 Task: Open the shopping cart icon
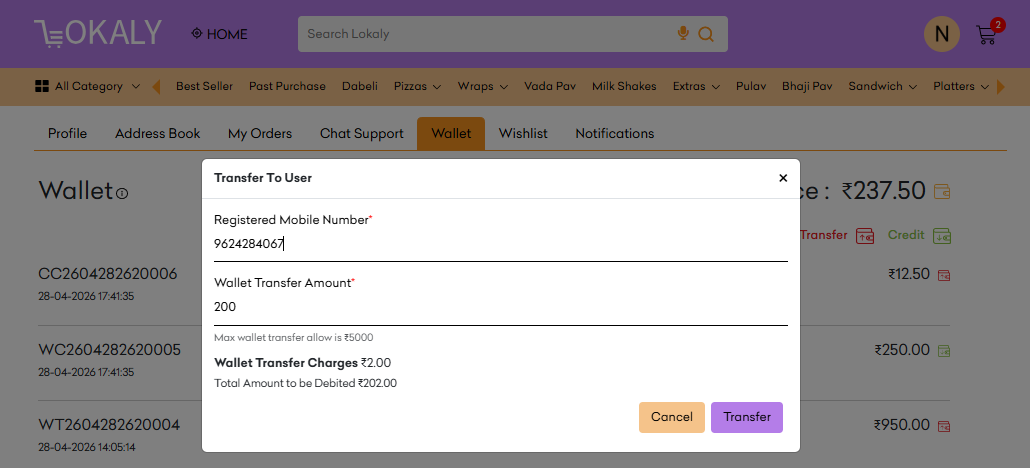coord(987,34)
